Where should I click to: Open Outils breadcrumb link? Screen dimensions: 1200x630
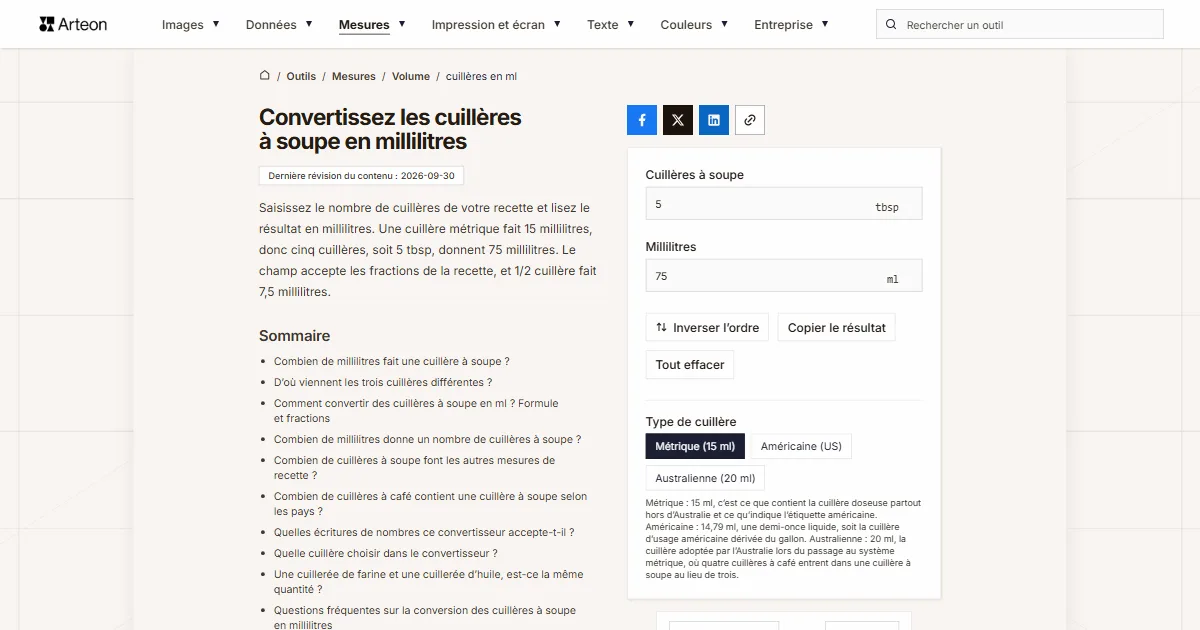coord(301,76)
